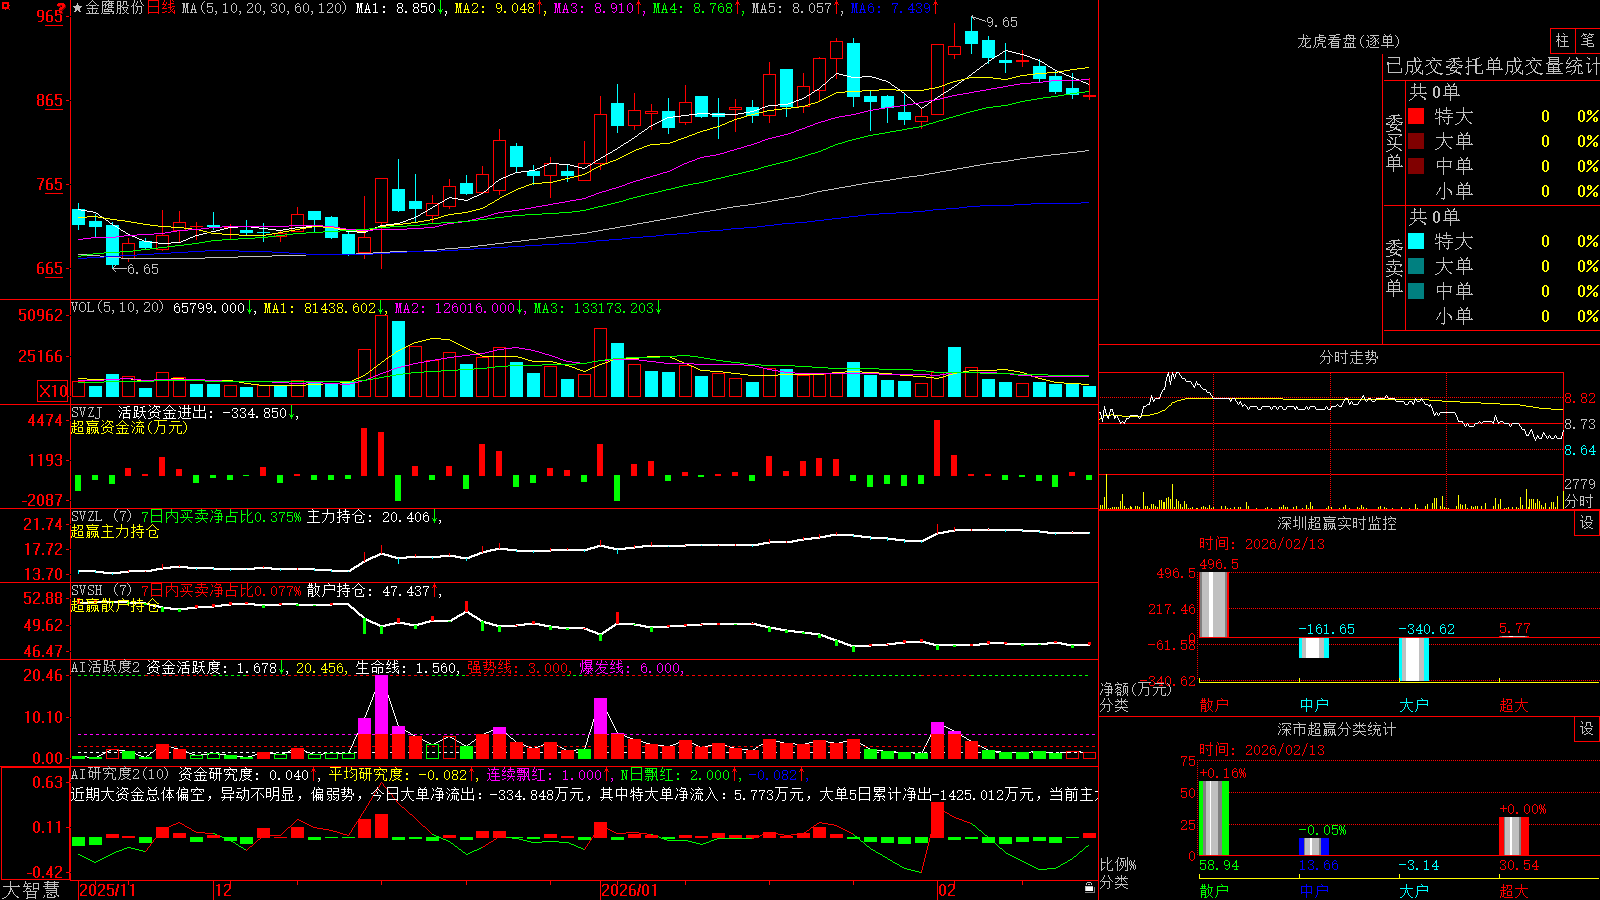Click the AI活跃度2 indicator label
Screen dimensions: 1600x900
[106, 668]
